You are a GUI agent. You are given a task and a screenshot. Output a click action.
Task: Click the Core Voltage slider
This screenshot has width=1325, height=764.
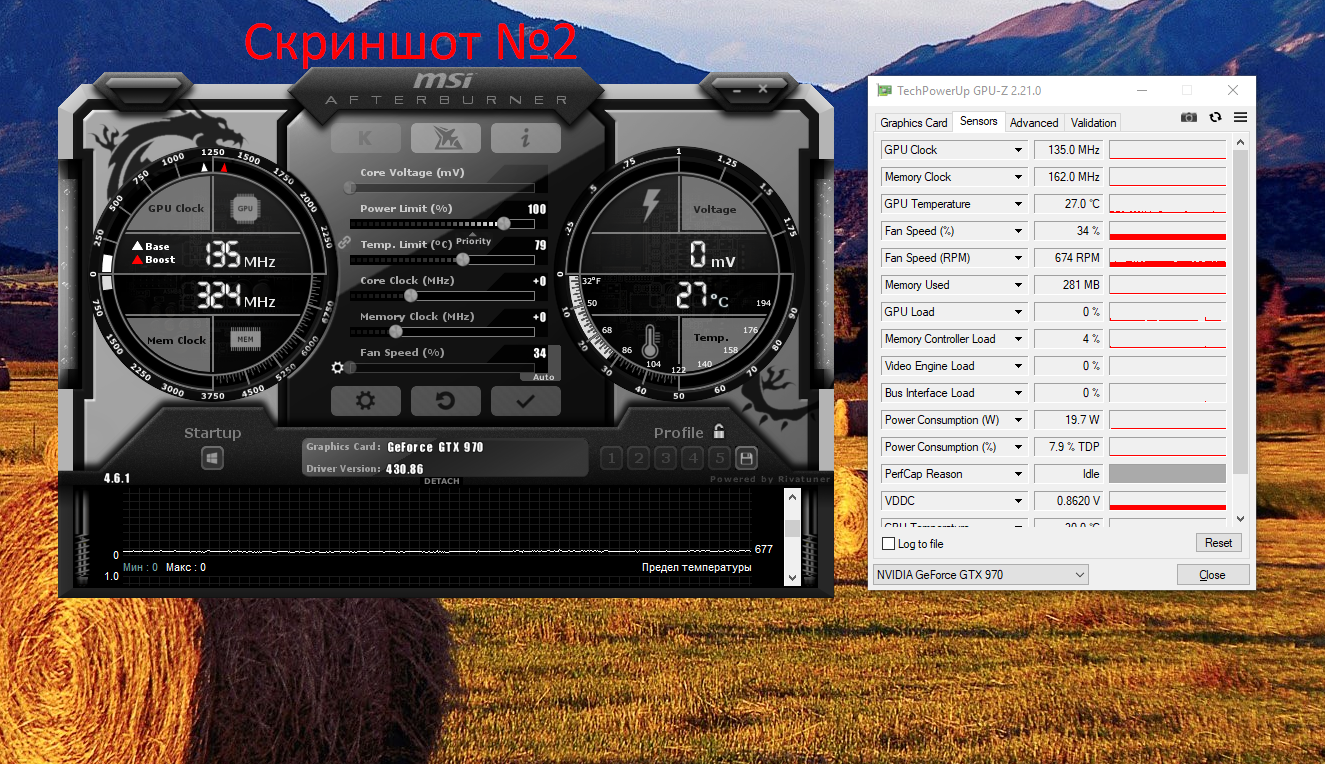pyautogui.click(x=441, y=188)
